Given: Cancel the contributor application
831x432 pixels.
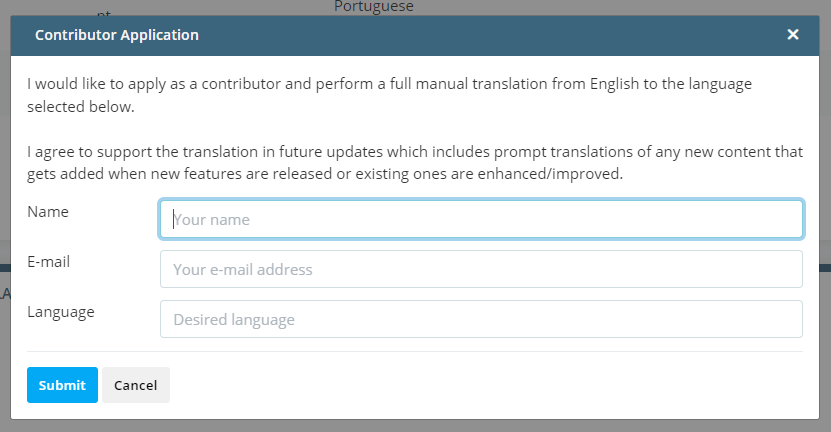Looking at the screenshot, I should 136,385.
